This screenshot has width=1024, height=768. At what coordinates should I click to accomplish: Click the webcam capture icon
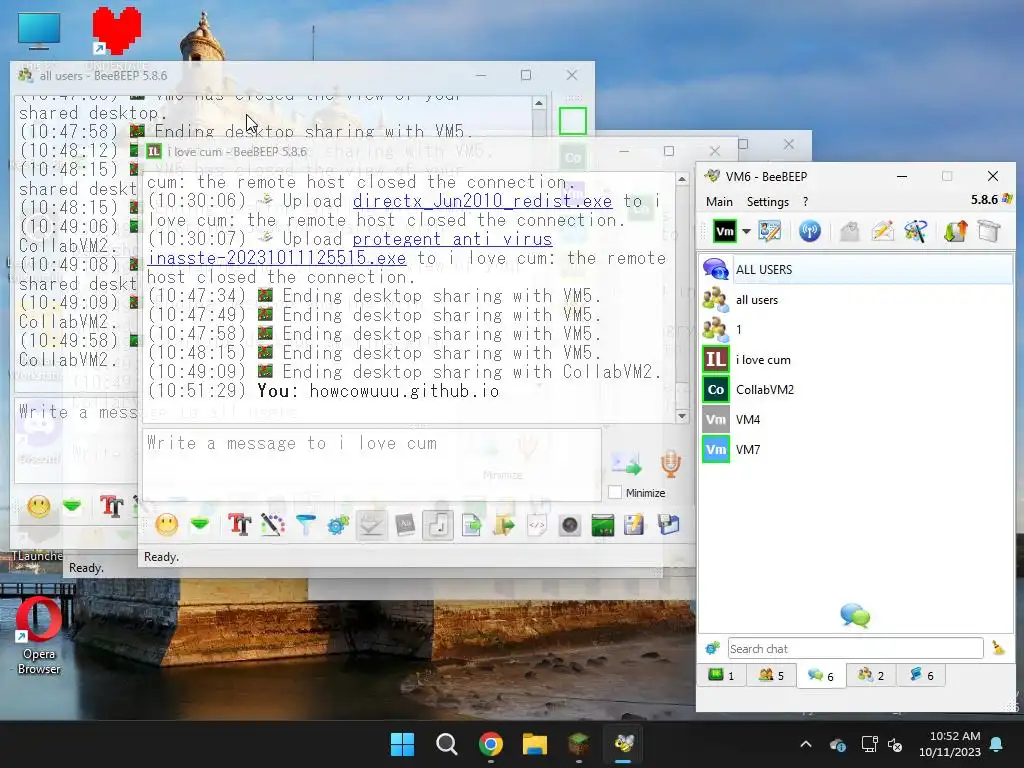coord(569,524)
